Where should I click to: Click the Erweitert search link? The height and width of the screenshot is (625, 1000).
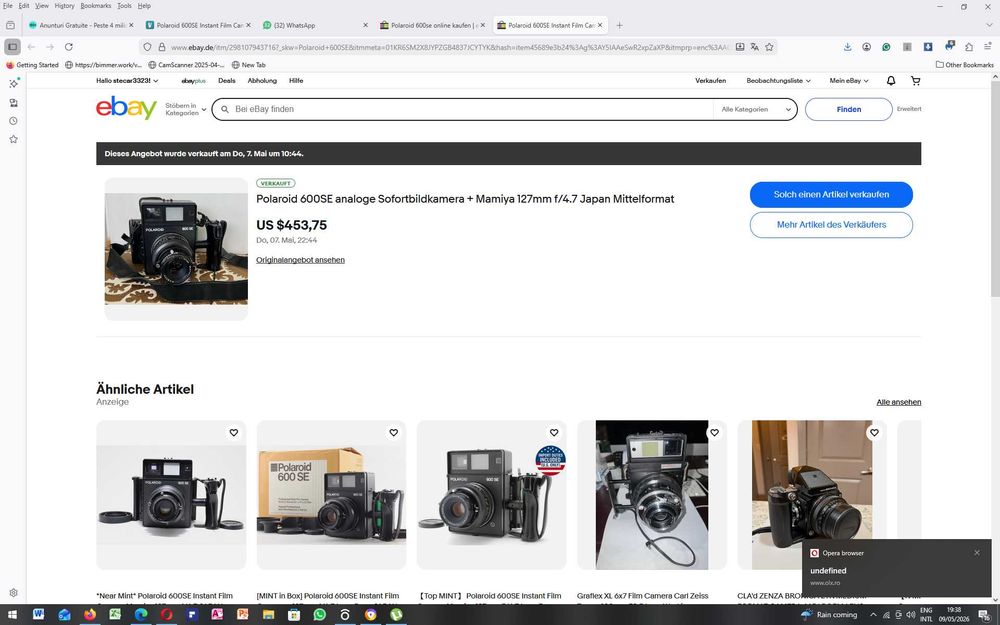click(909, 109)
